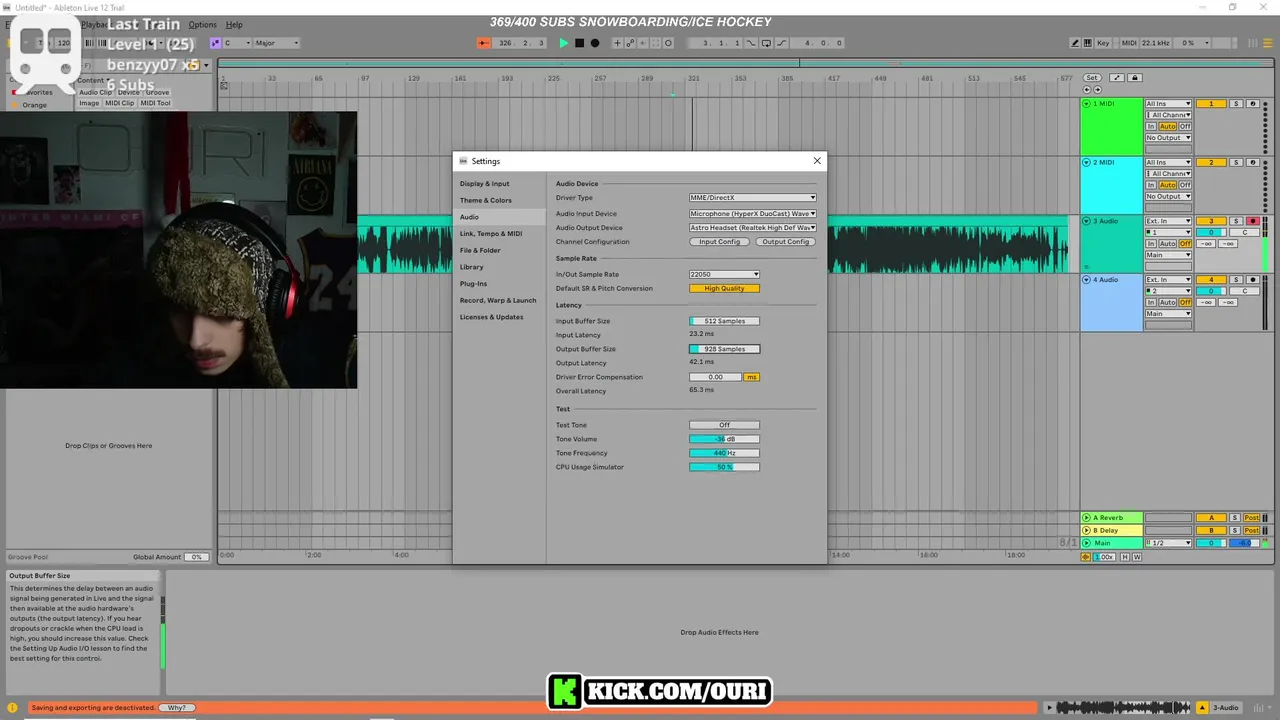Screen dimensions: 1280x720
Task: Toggle the High Quality conversion button
Action: [724, 289]
